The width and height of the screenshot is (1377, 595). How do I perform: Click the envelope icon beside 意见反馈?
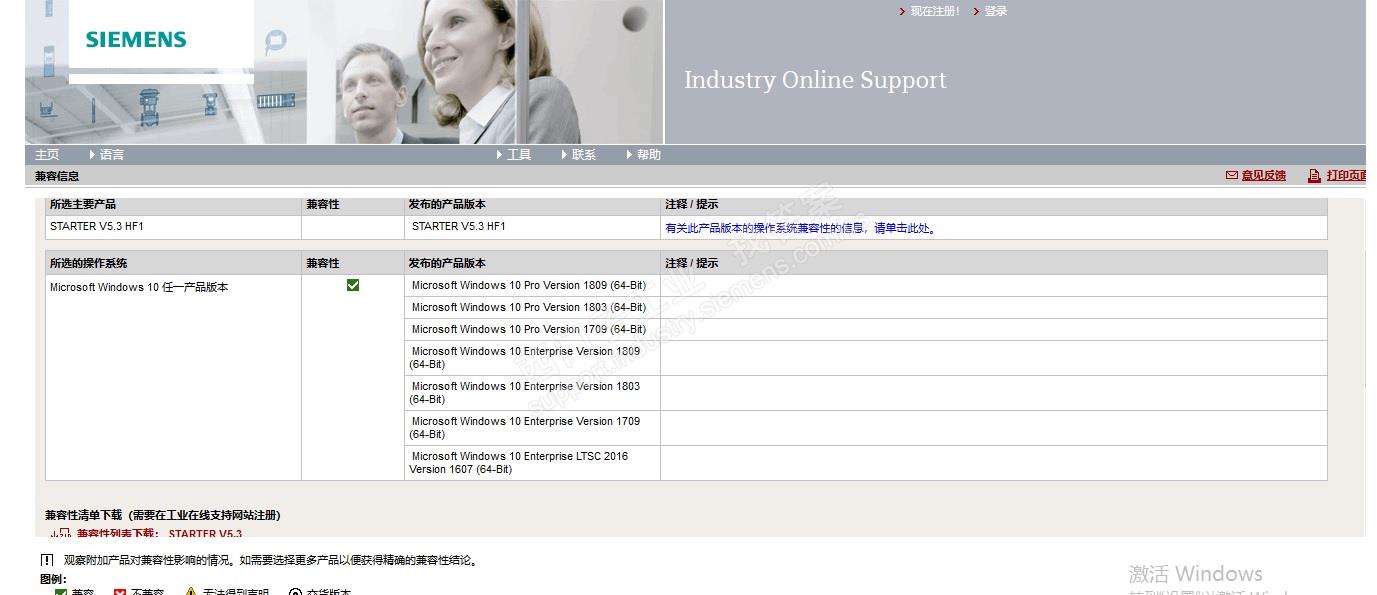click(x=1232, y=176)
